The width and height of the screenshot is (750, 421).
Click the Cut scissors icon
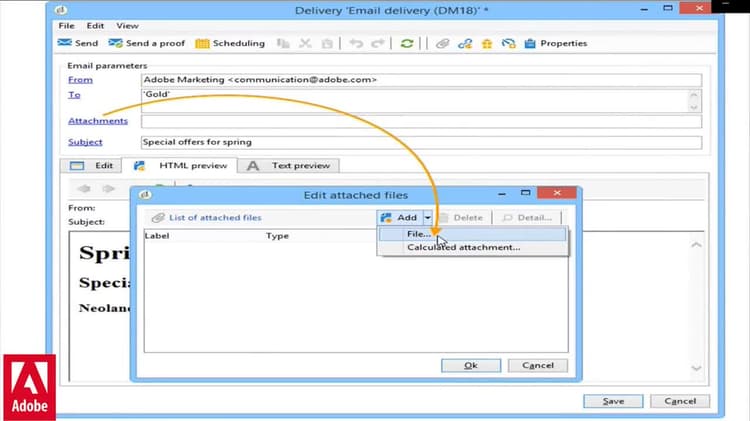305,44
